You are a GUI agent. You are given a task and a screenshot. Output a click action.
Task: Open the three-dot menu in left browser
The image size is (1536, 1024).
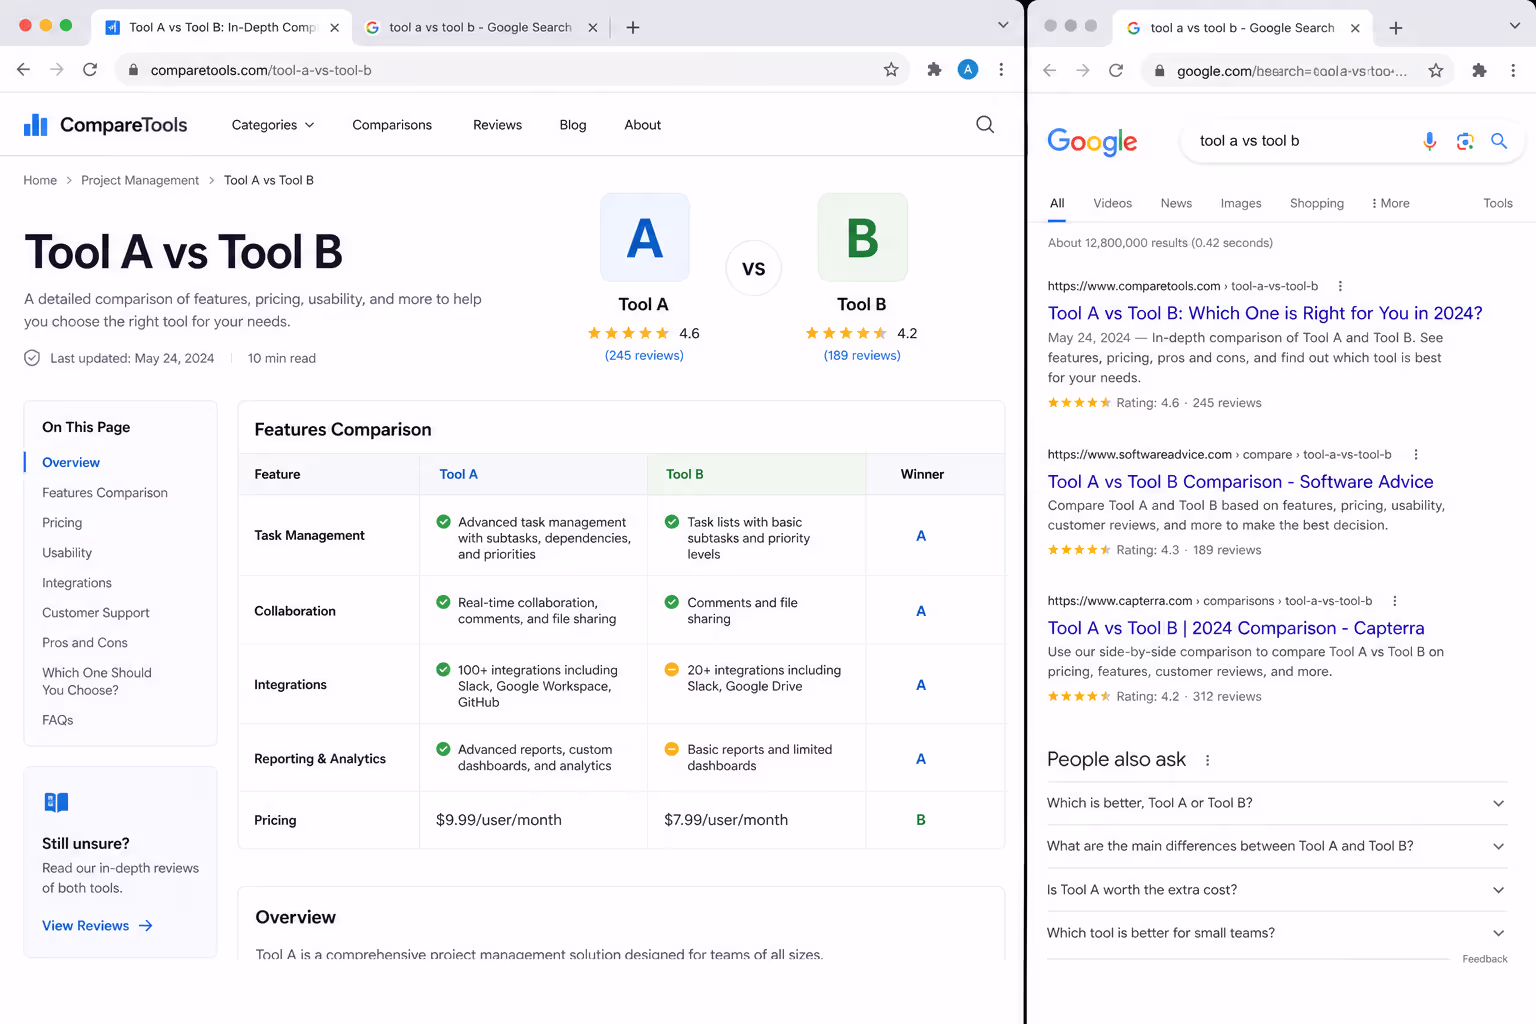pyautogui.click(x=1001, y=70)
